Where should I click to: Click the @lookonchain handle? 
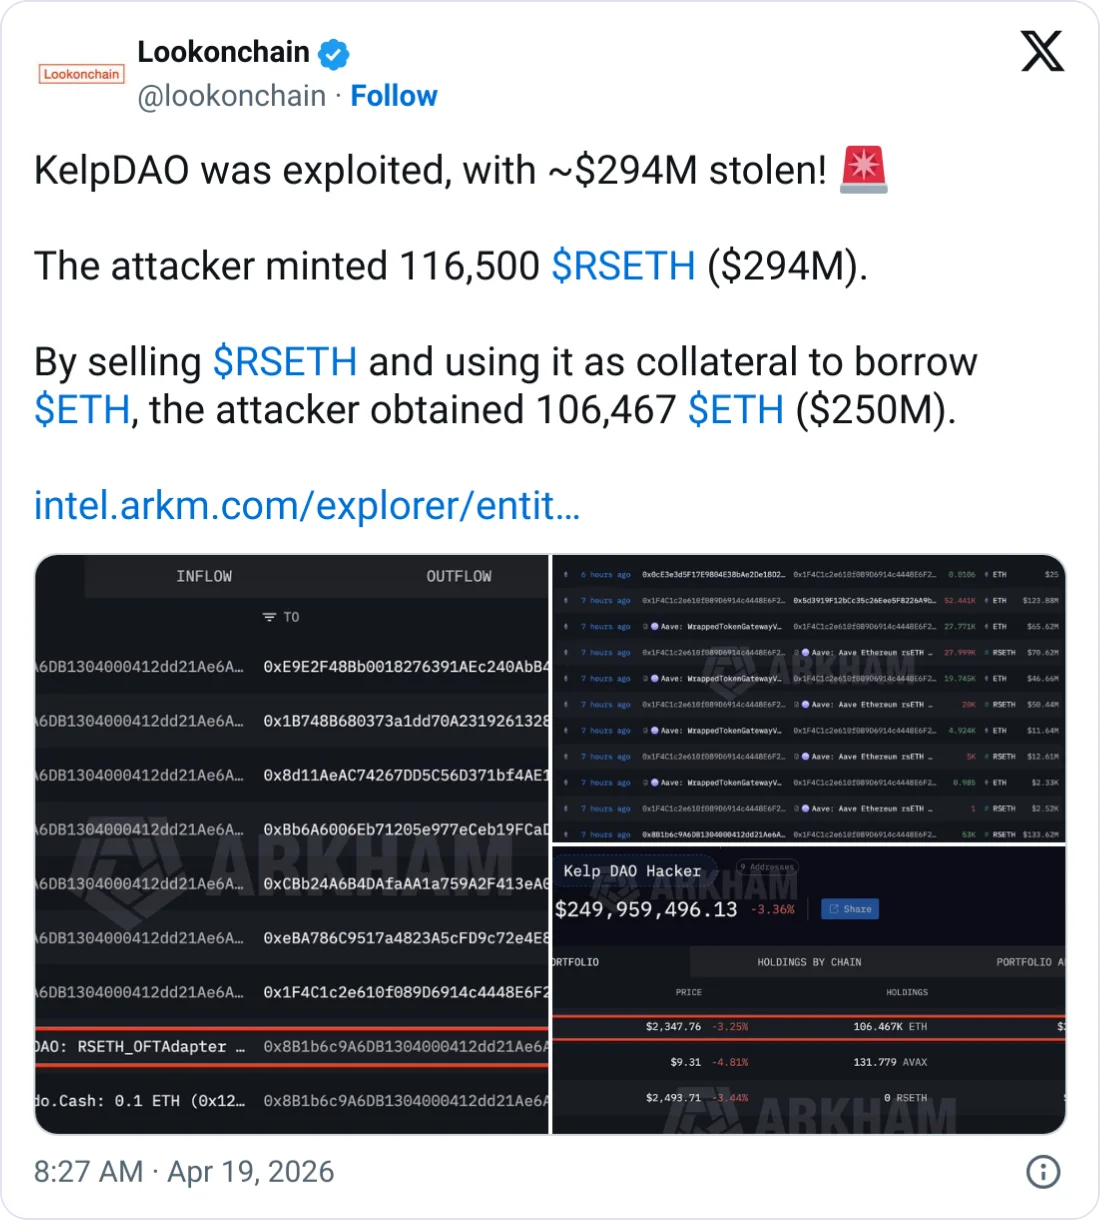pyautogui.click(x=231, y=96)
